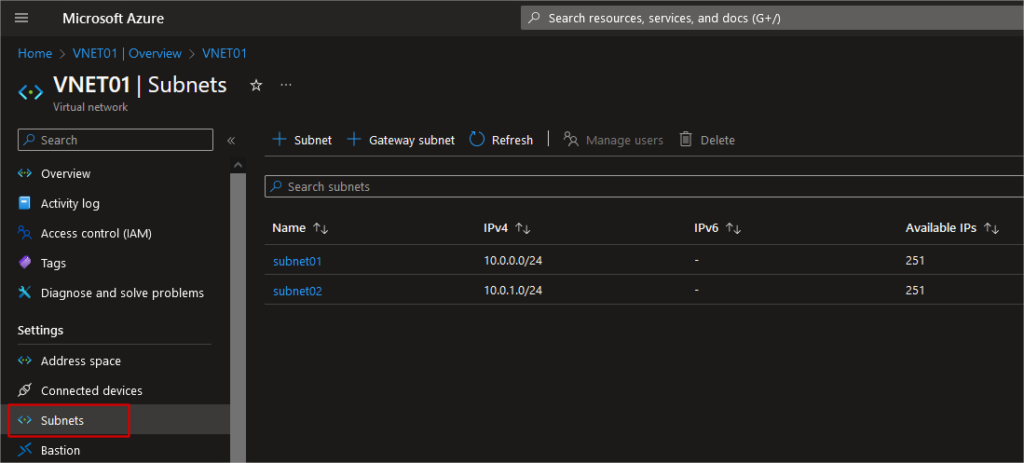Click 10.0.0.0/24 address cell
1024x463 pixels.
click(513, 261)
